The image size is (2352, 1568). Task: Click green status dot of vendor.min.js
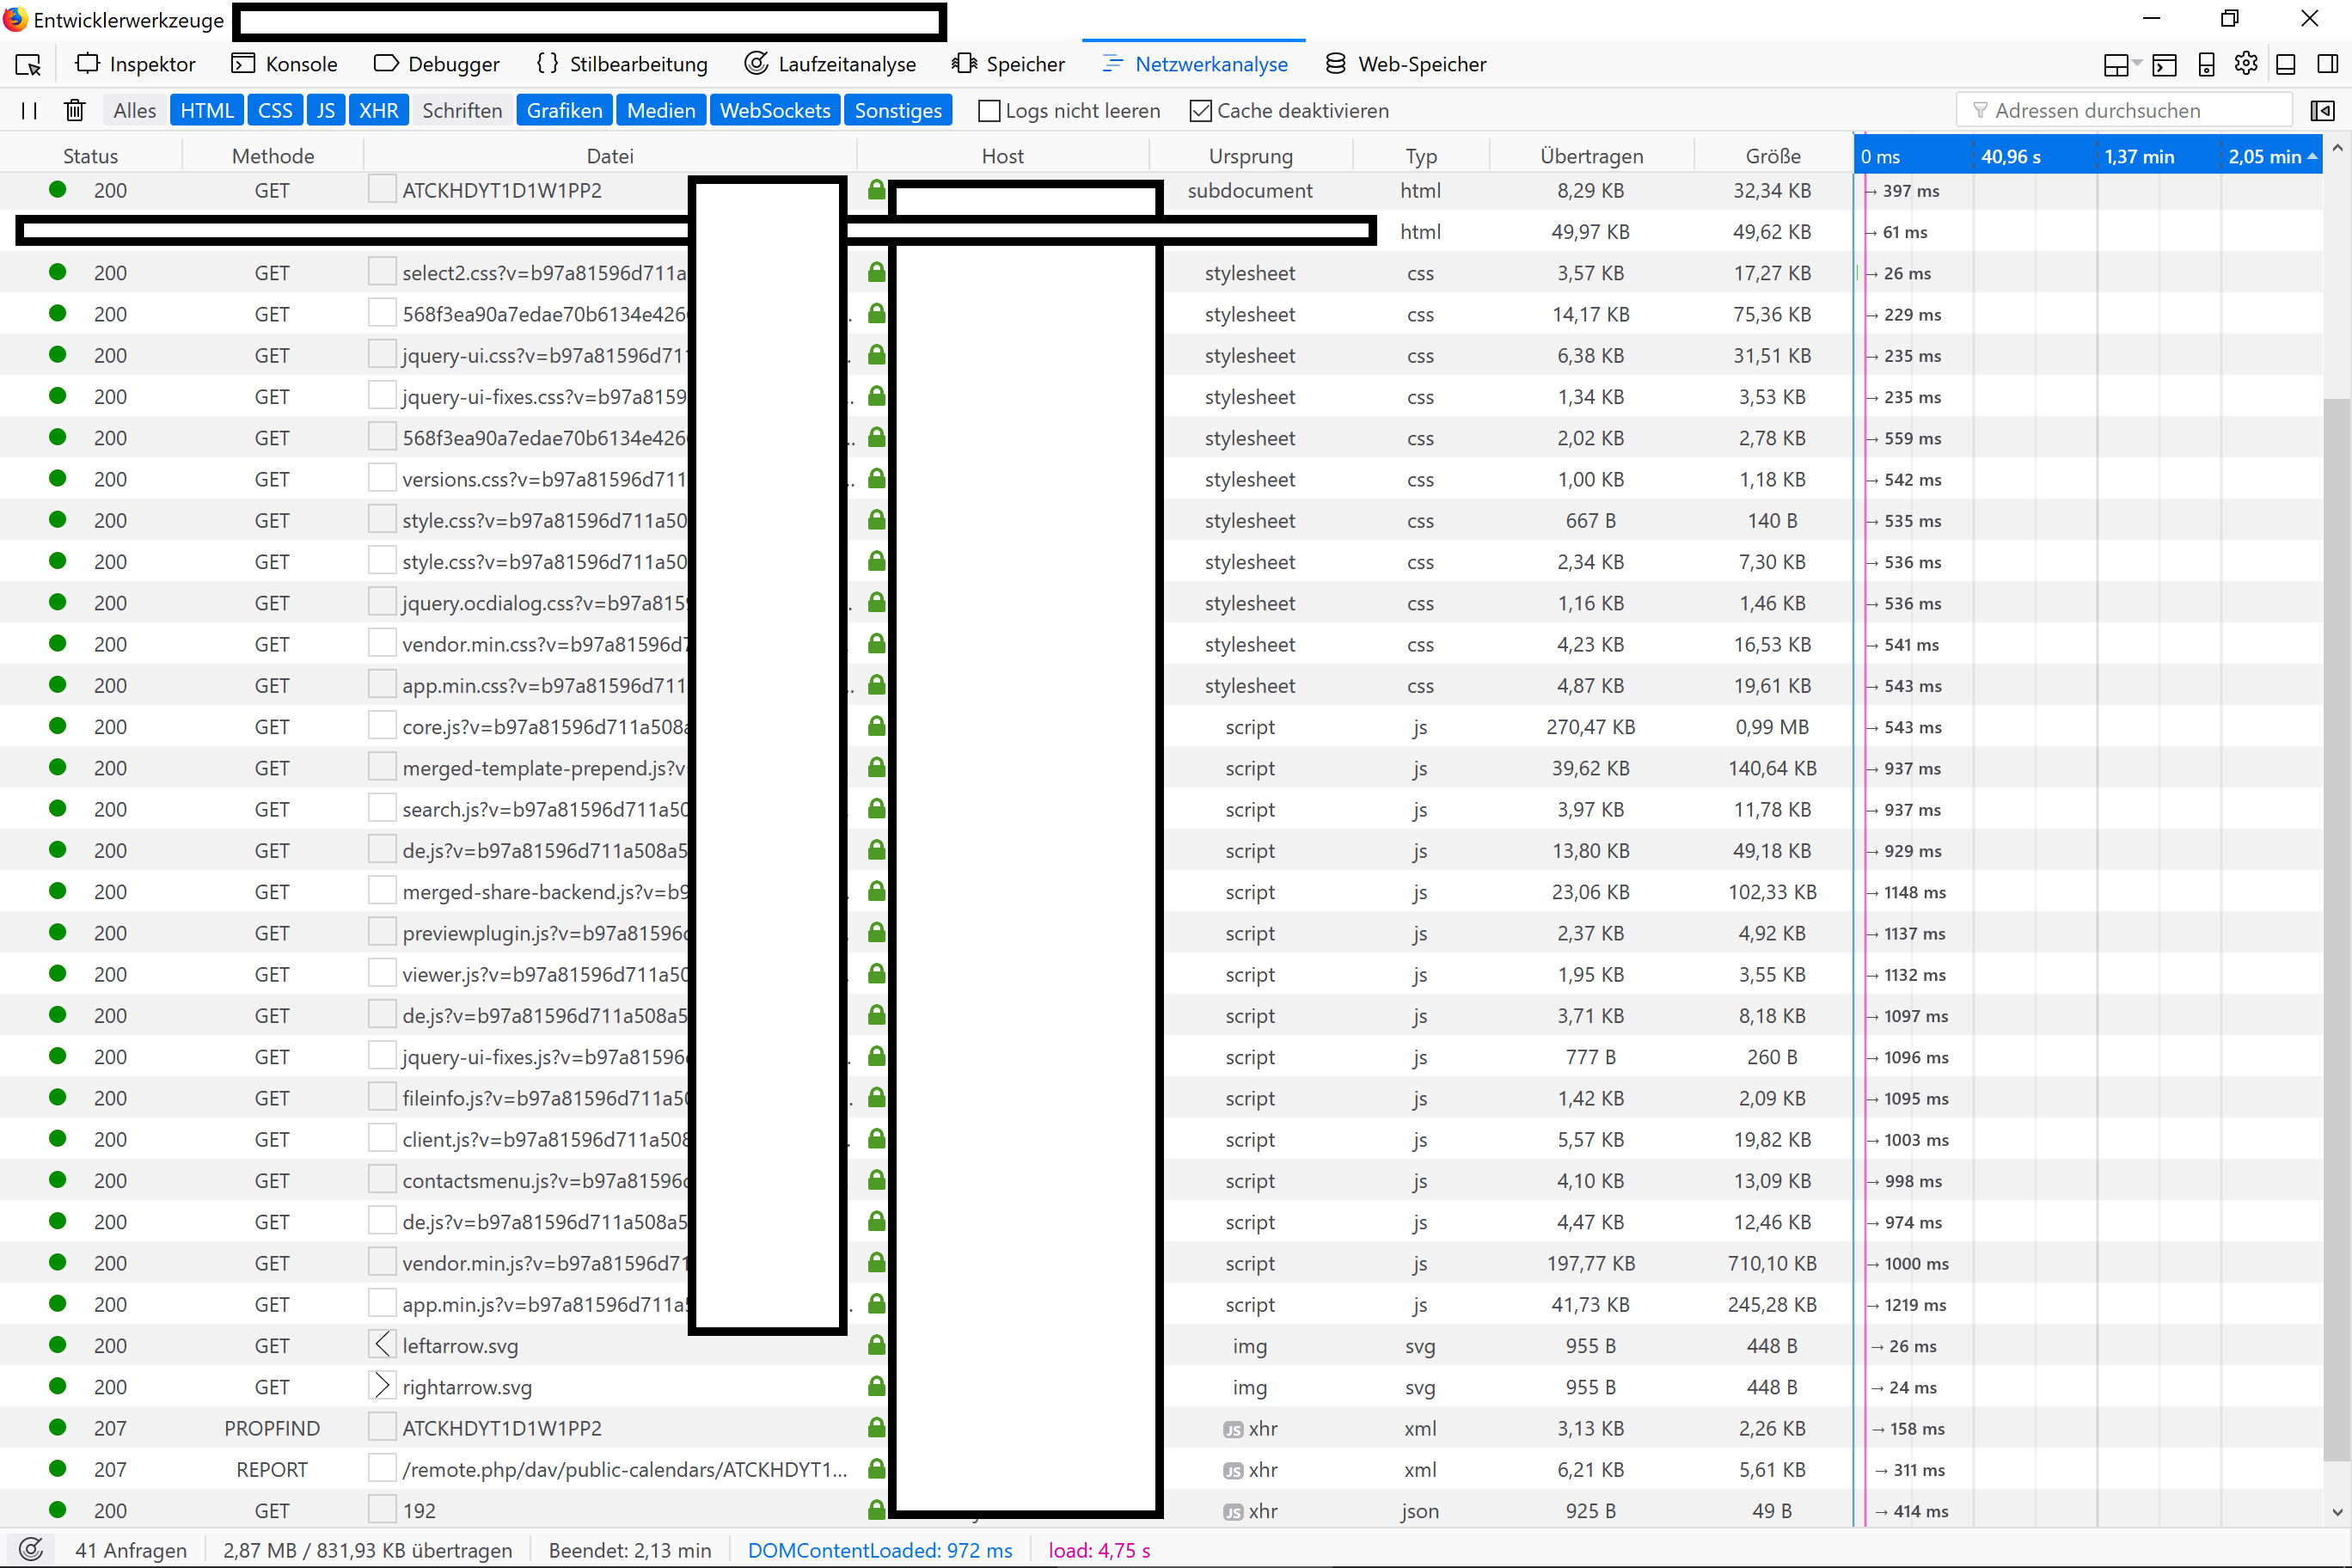(58, 1262)
